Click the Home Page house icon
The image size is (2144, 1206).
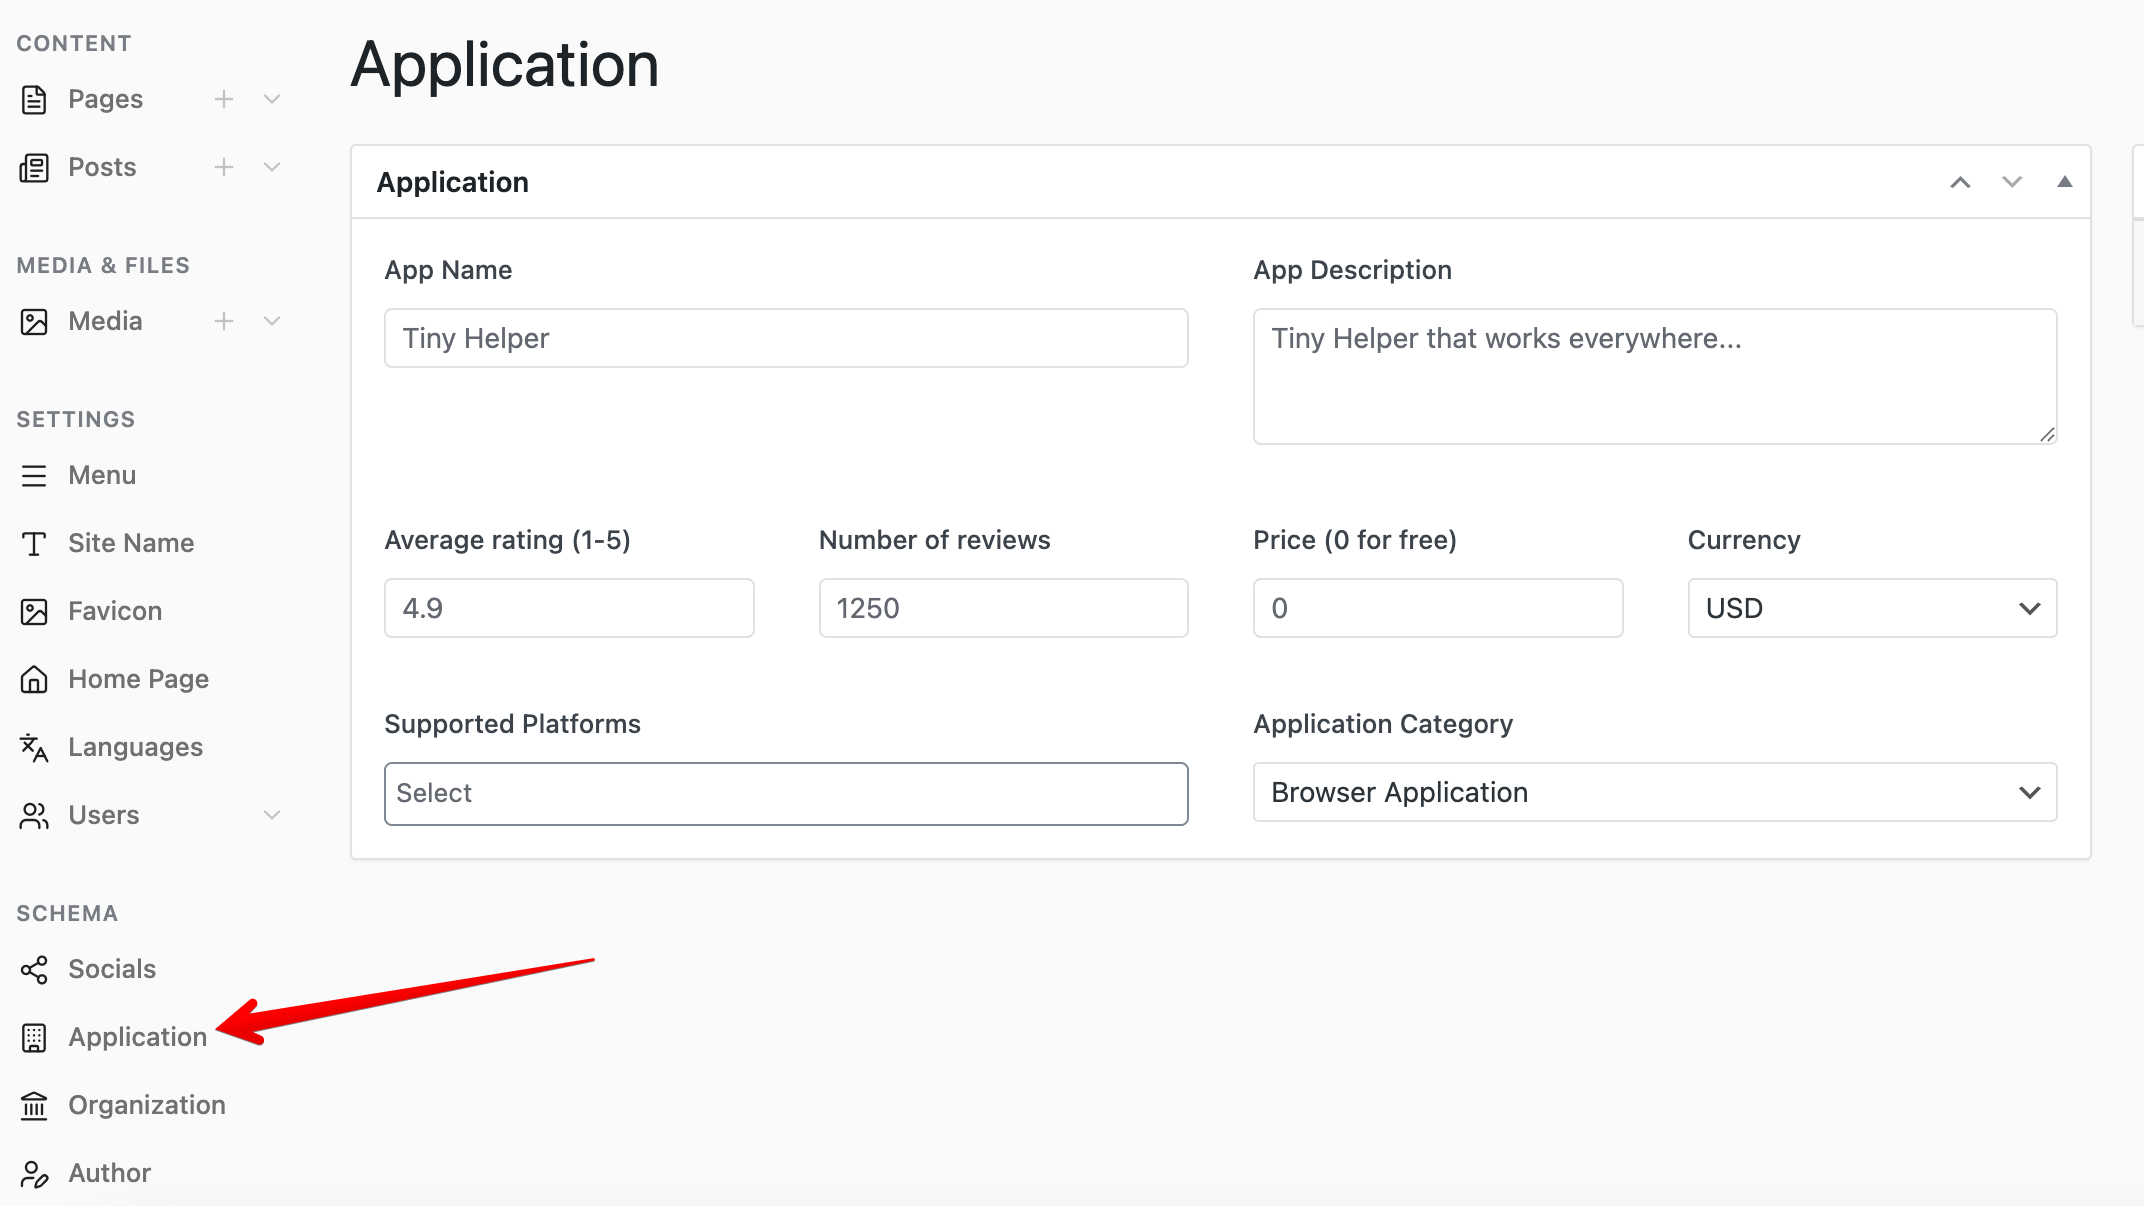(x=34, y=679)
